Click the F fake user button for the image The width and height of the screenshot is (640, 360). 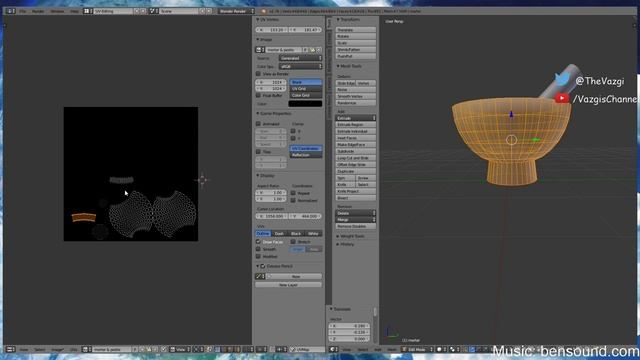coord(305,50)
